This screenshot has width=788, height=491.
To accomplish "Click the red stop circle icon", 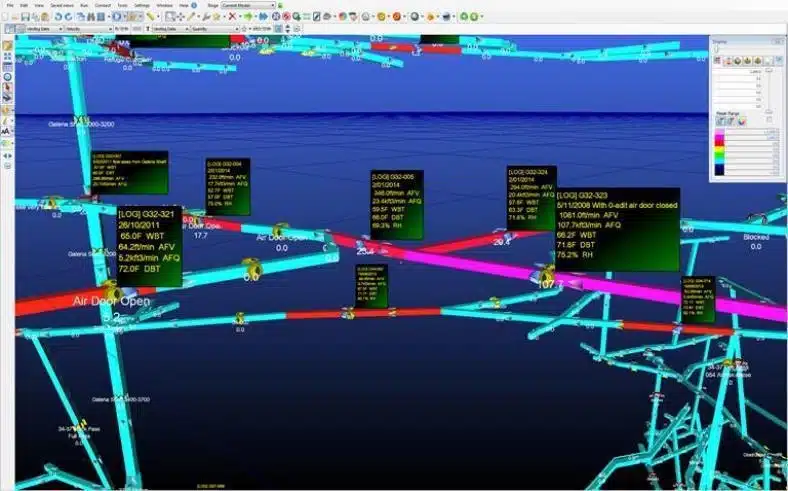I will coord(287,17).
